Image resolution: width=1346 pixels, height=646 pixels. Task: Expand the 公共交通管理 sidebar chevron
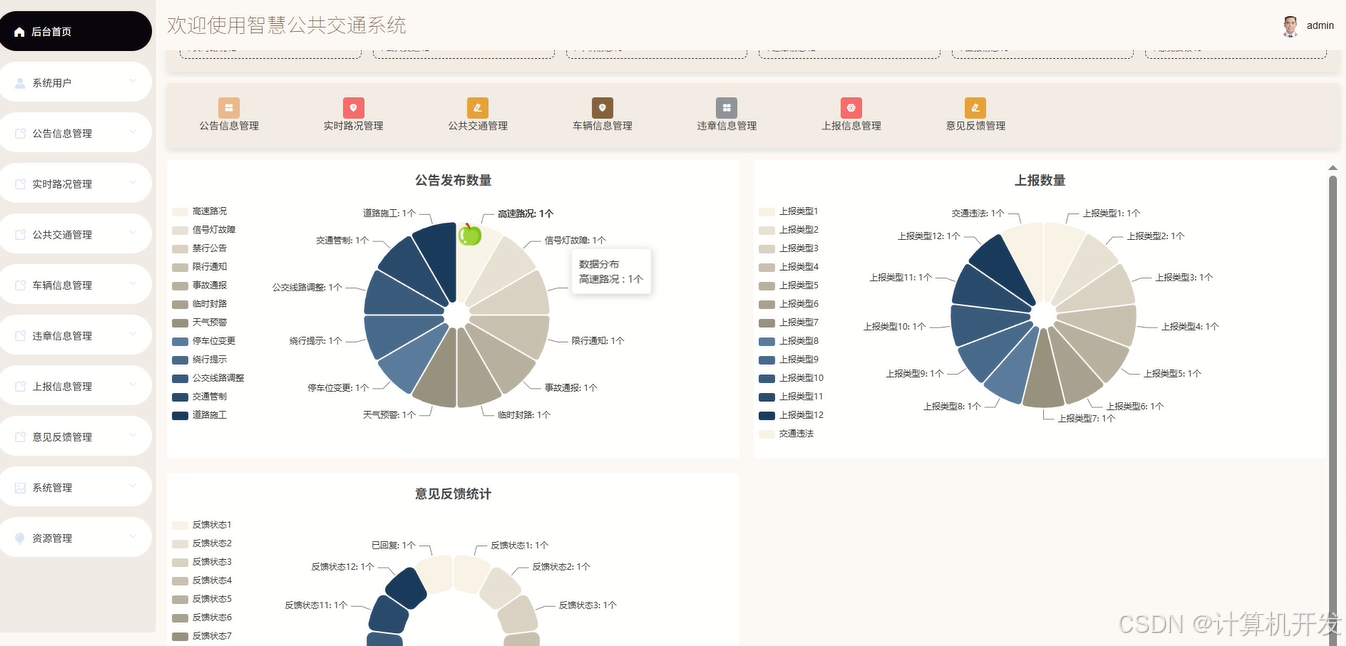[x=133, y=232]
